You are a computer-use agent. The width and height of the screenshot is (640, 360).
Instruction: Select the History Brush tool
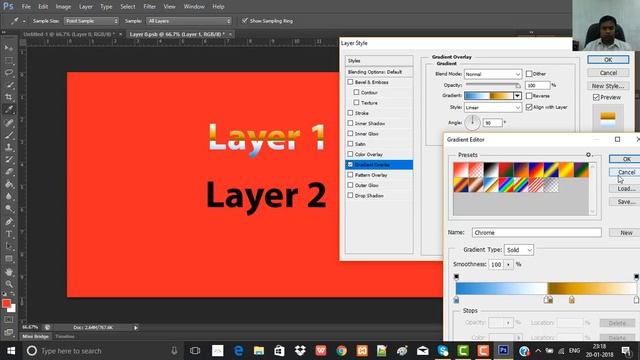[9, 160]
